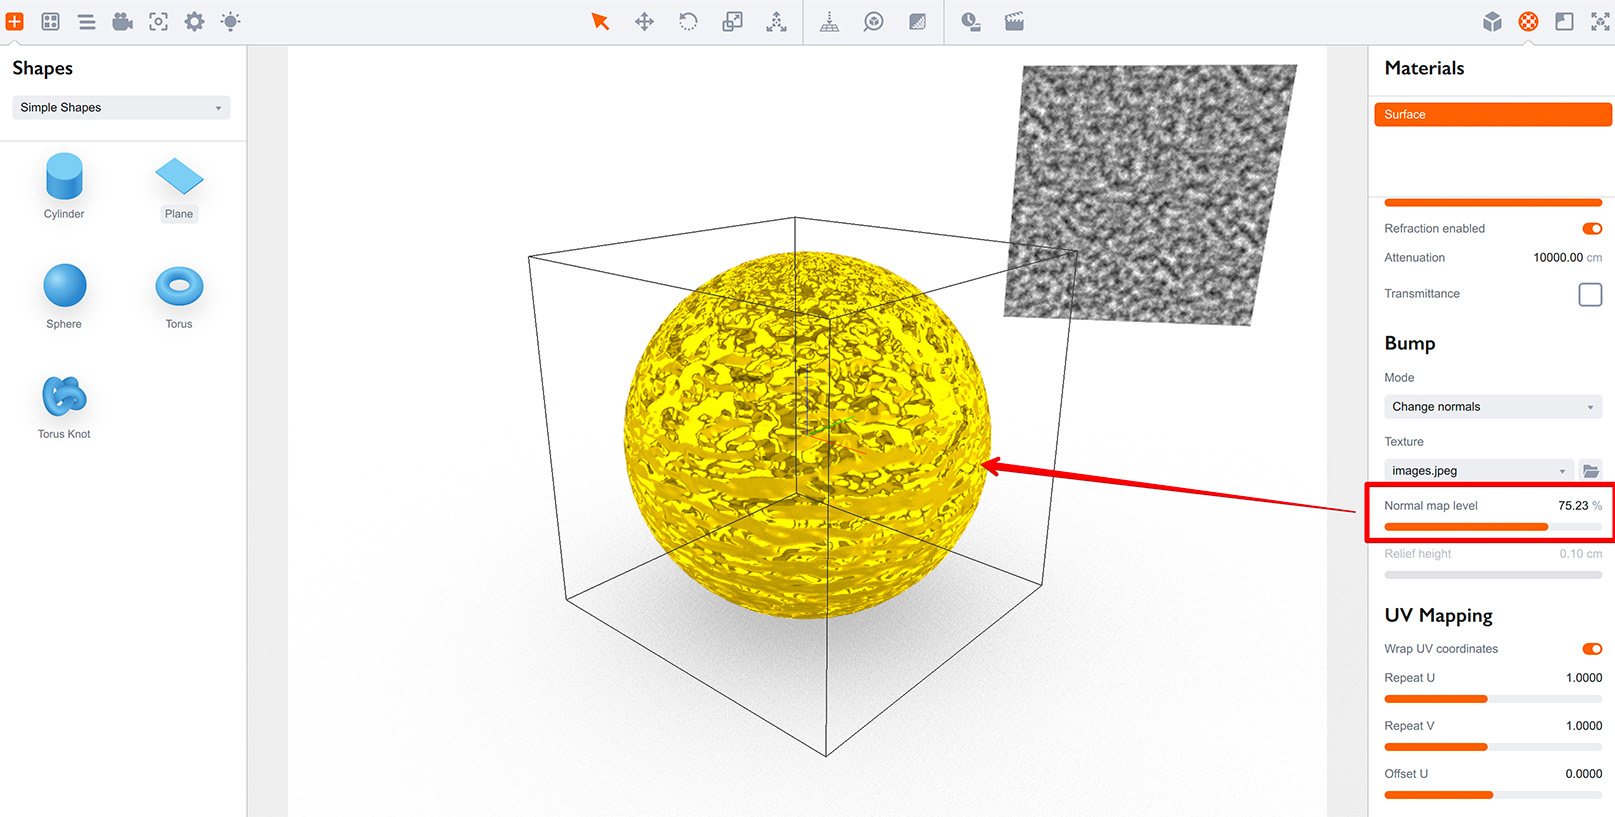Open the Simple Shapes dropdown

coord(121,107)
